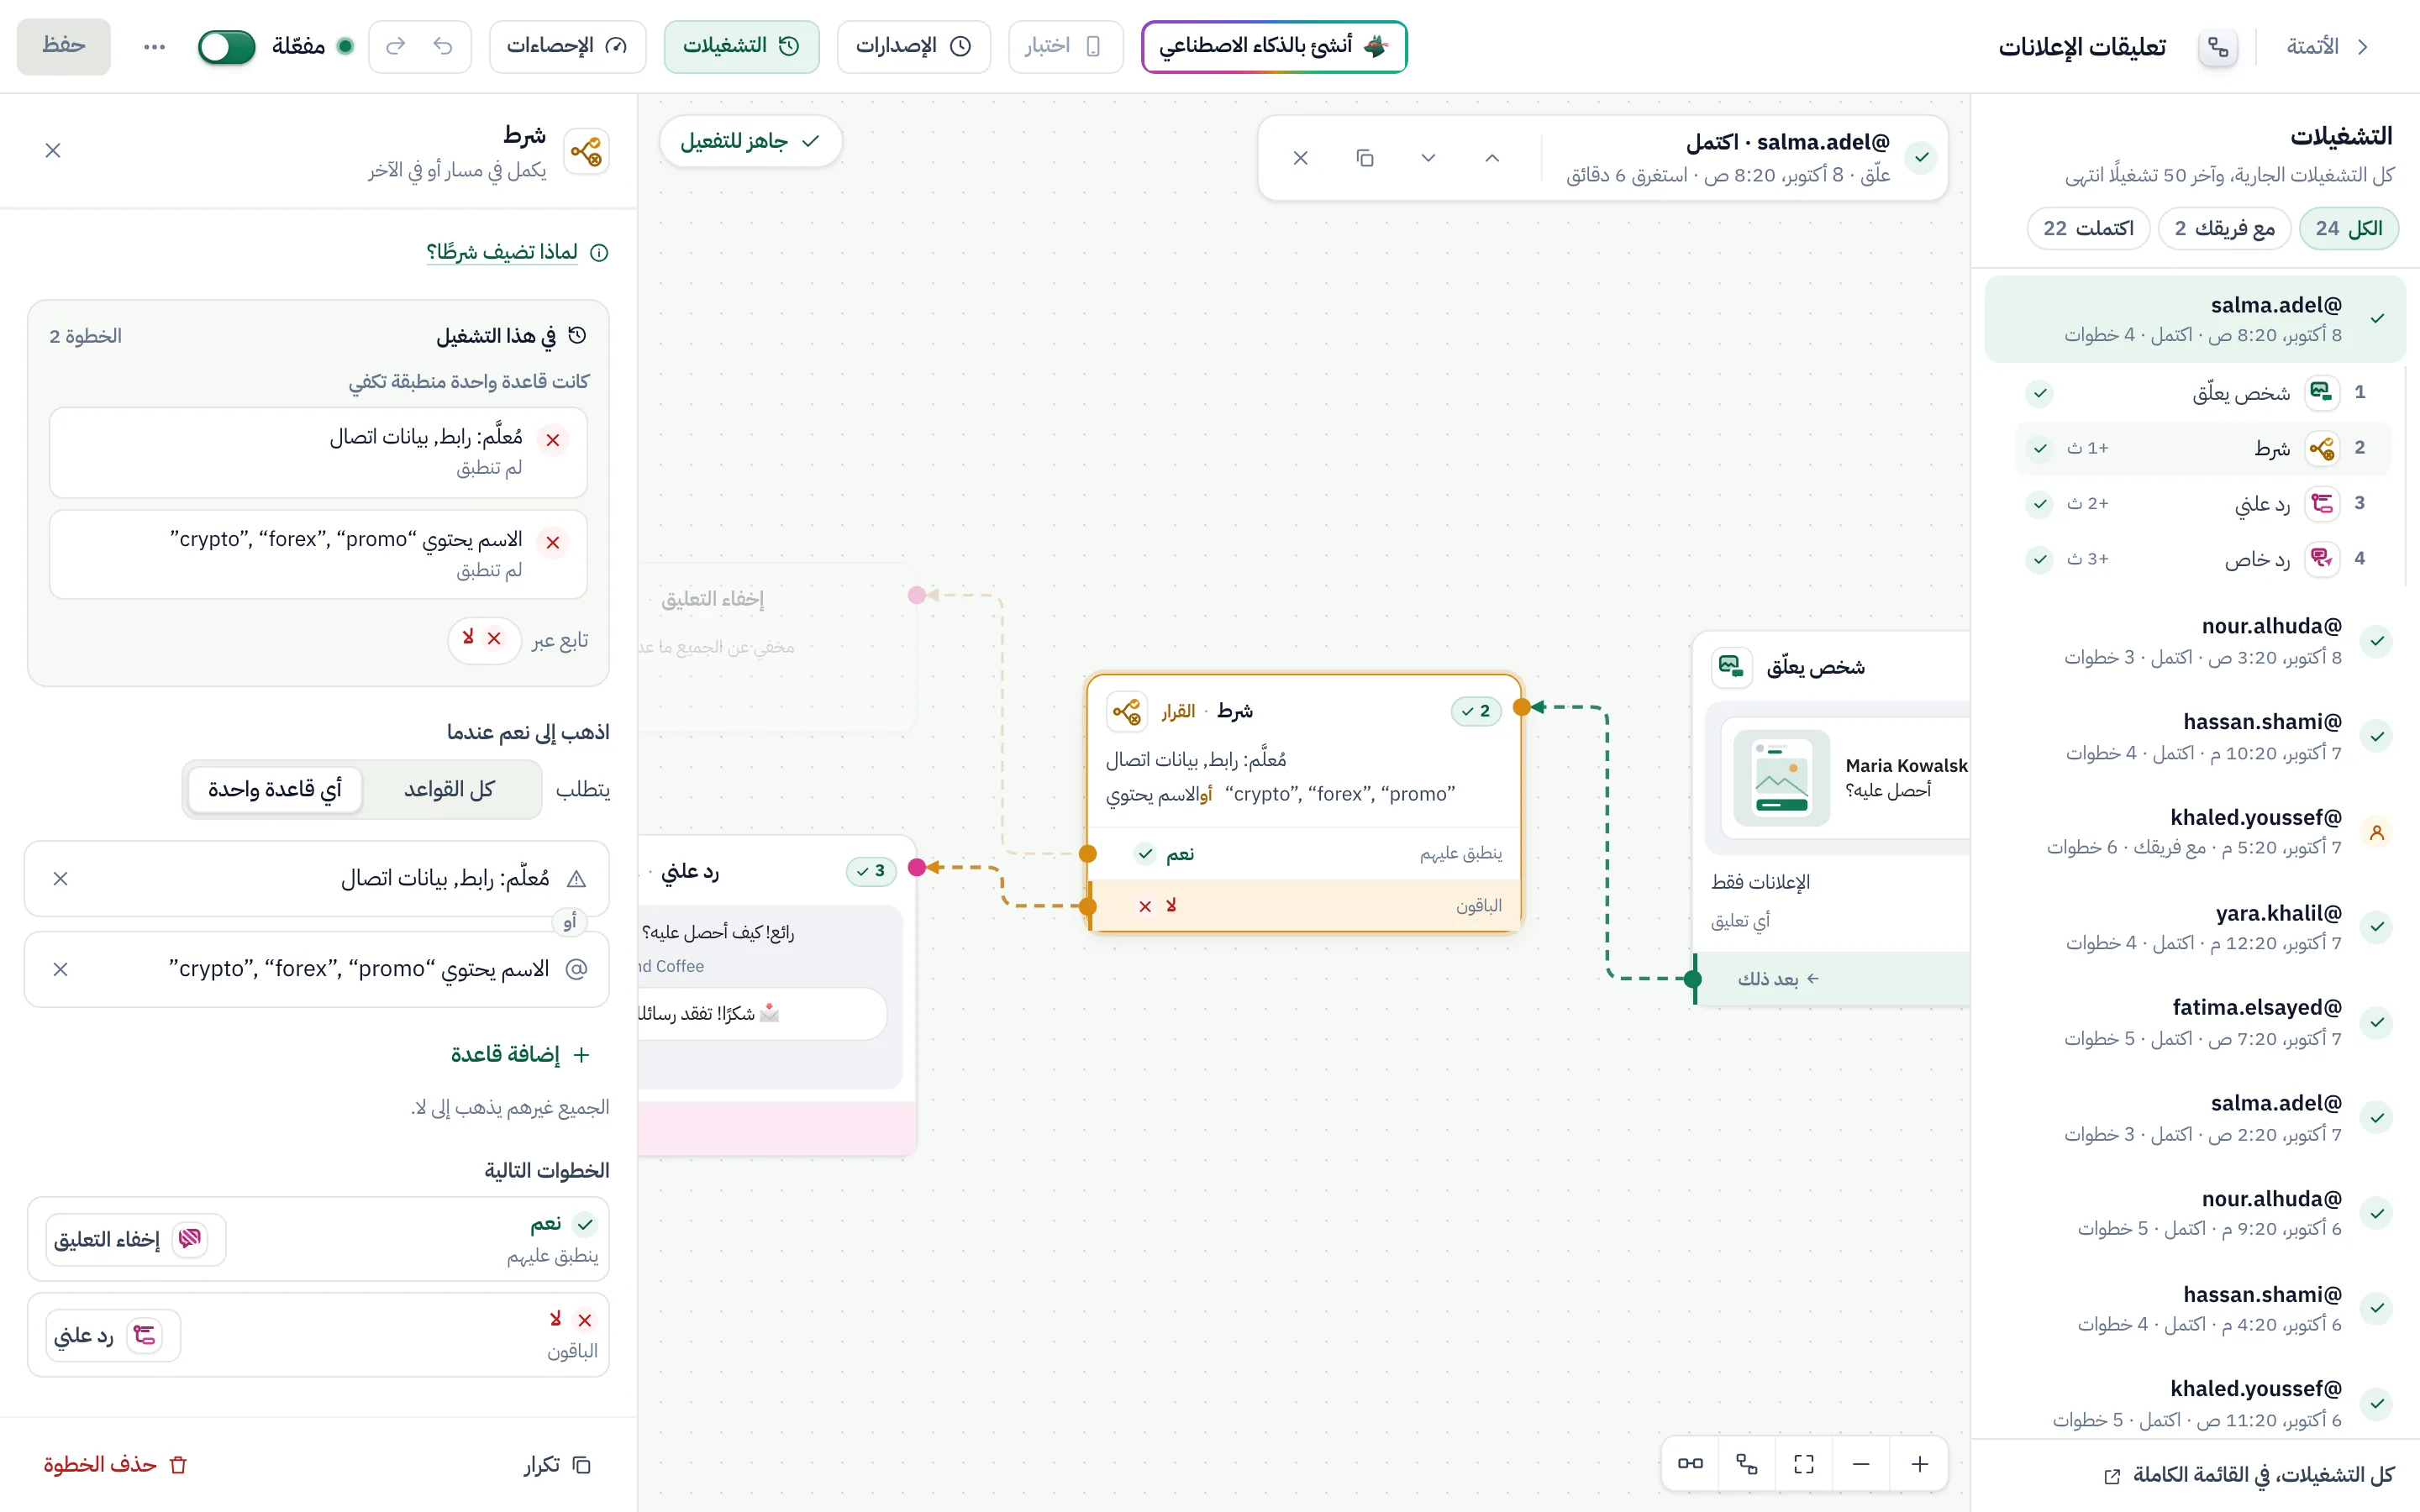Screen dimensions: 2420x1512
Task: Open the الإحصاءات statistics tab
Action: tap(567, 46)
